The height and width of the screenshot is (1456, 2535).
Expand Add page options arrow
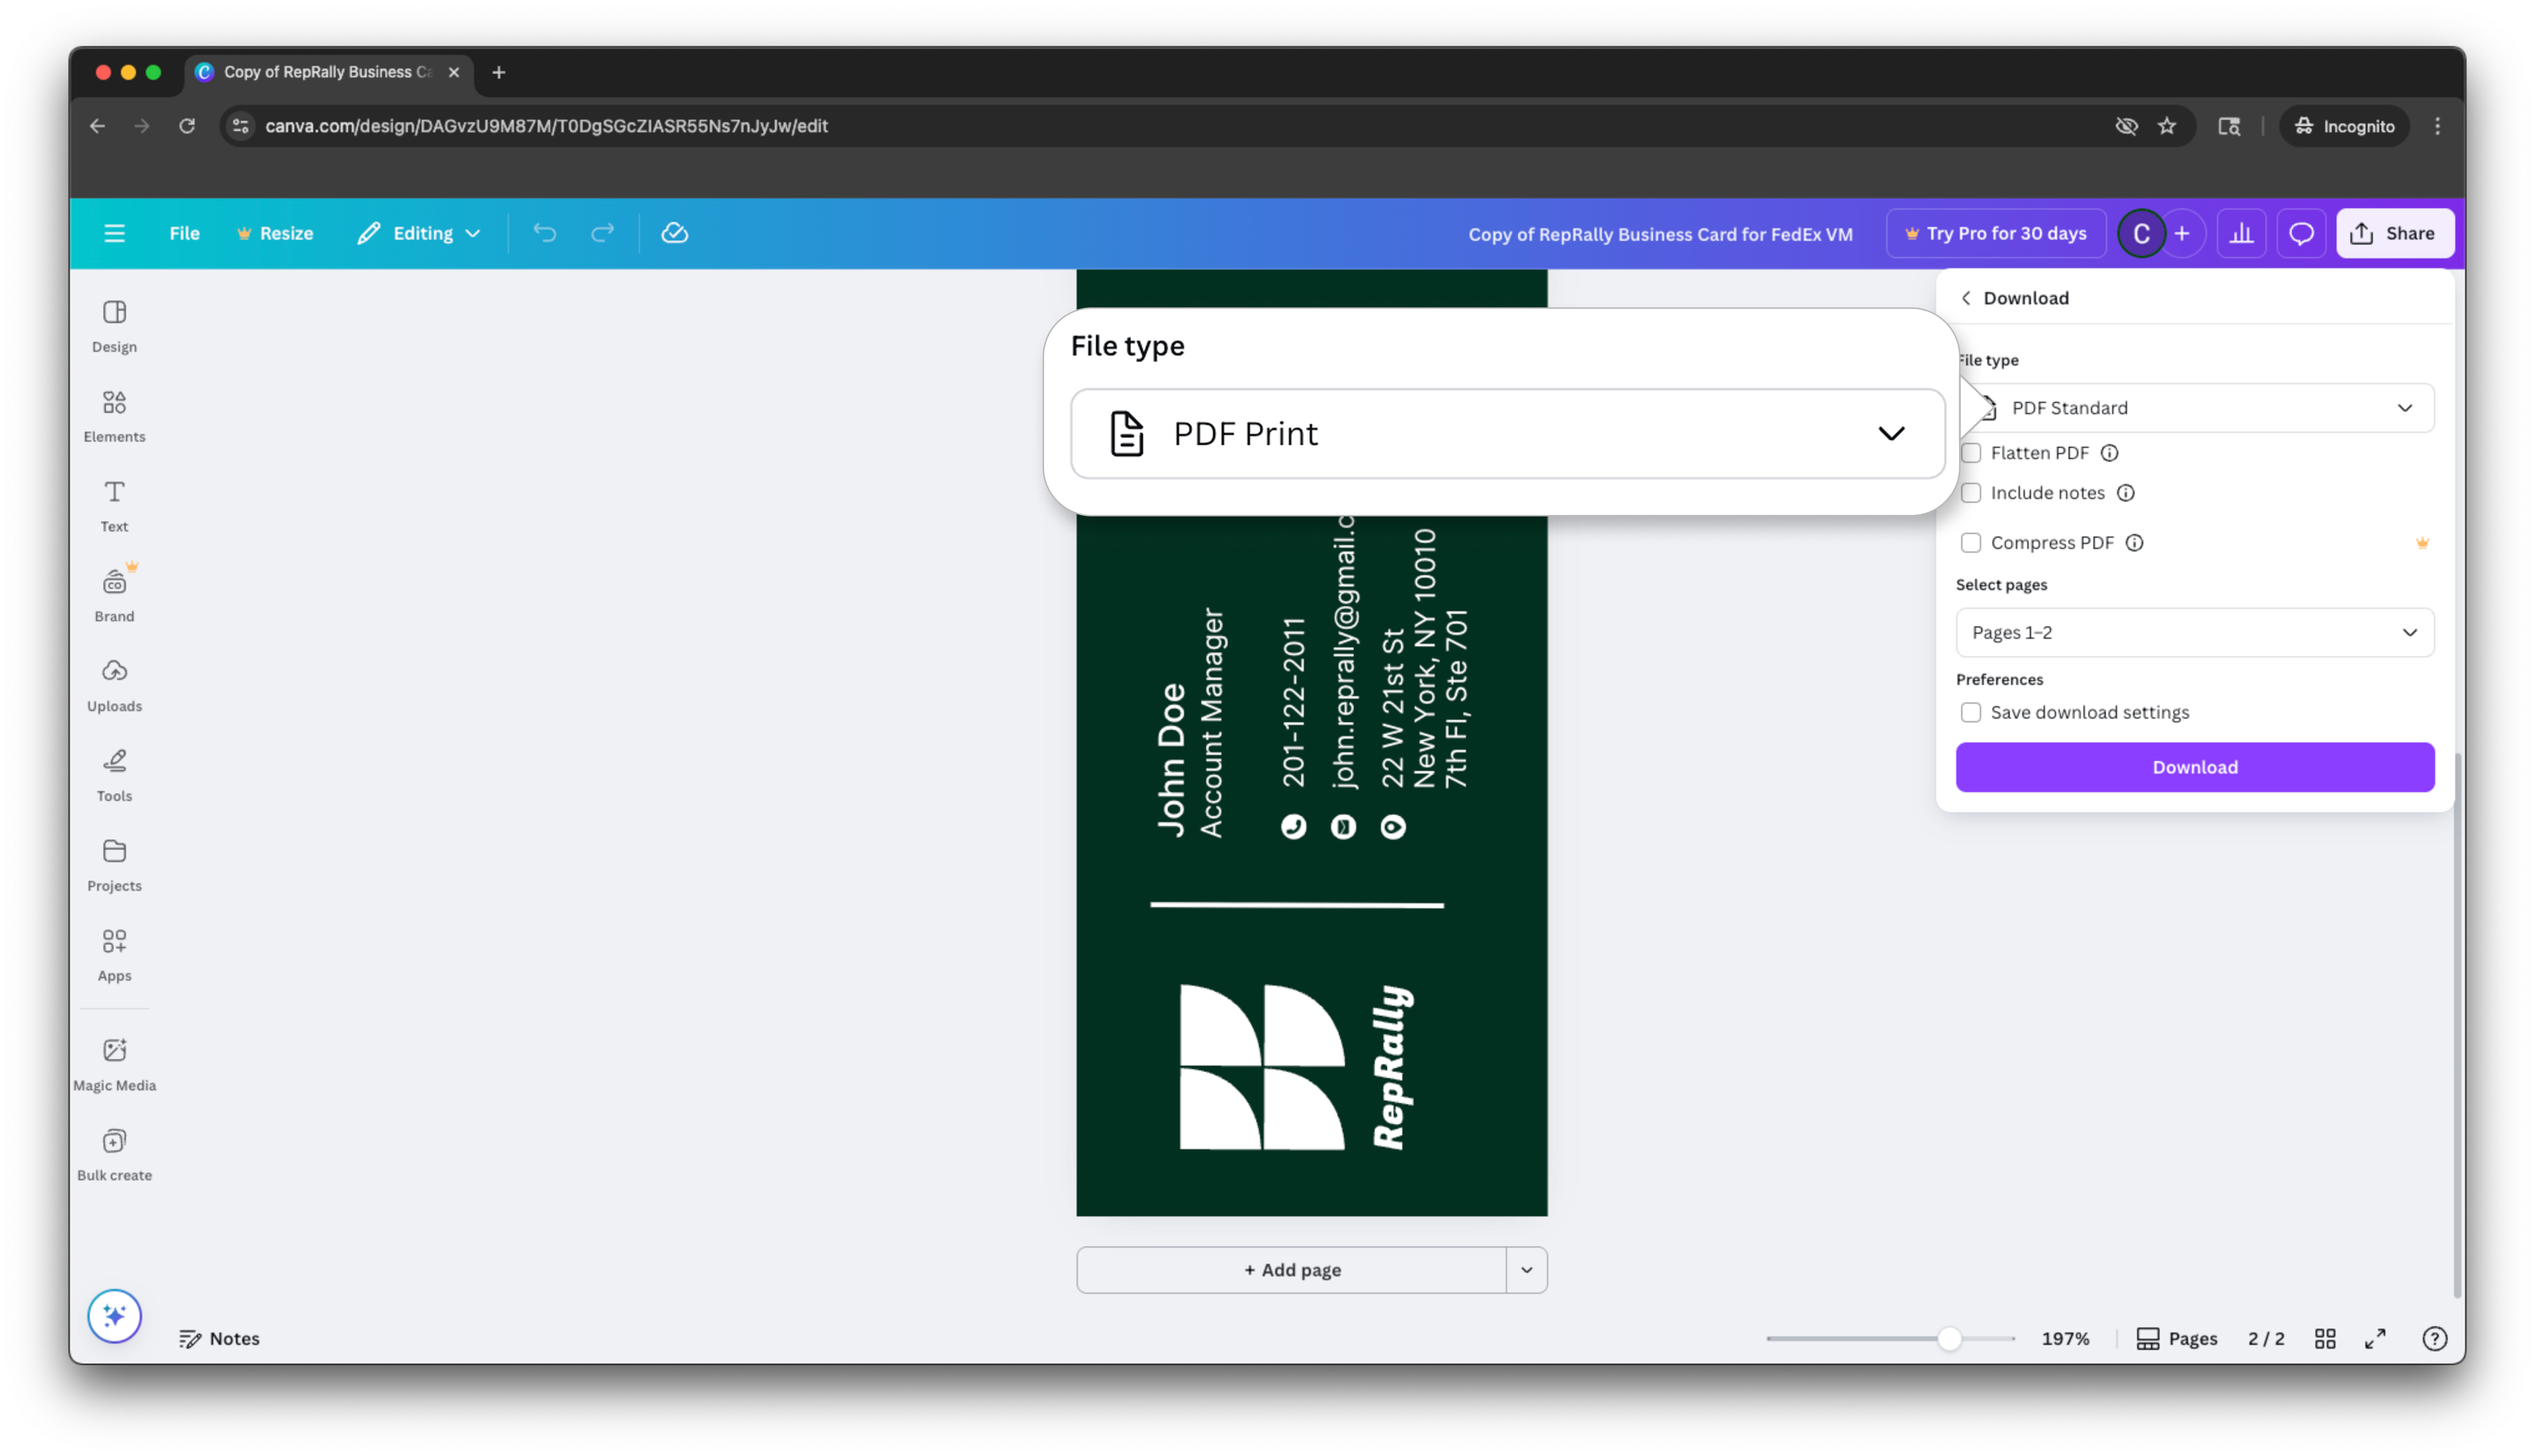[x=1526, y=1270]
